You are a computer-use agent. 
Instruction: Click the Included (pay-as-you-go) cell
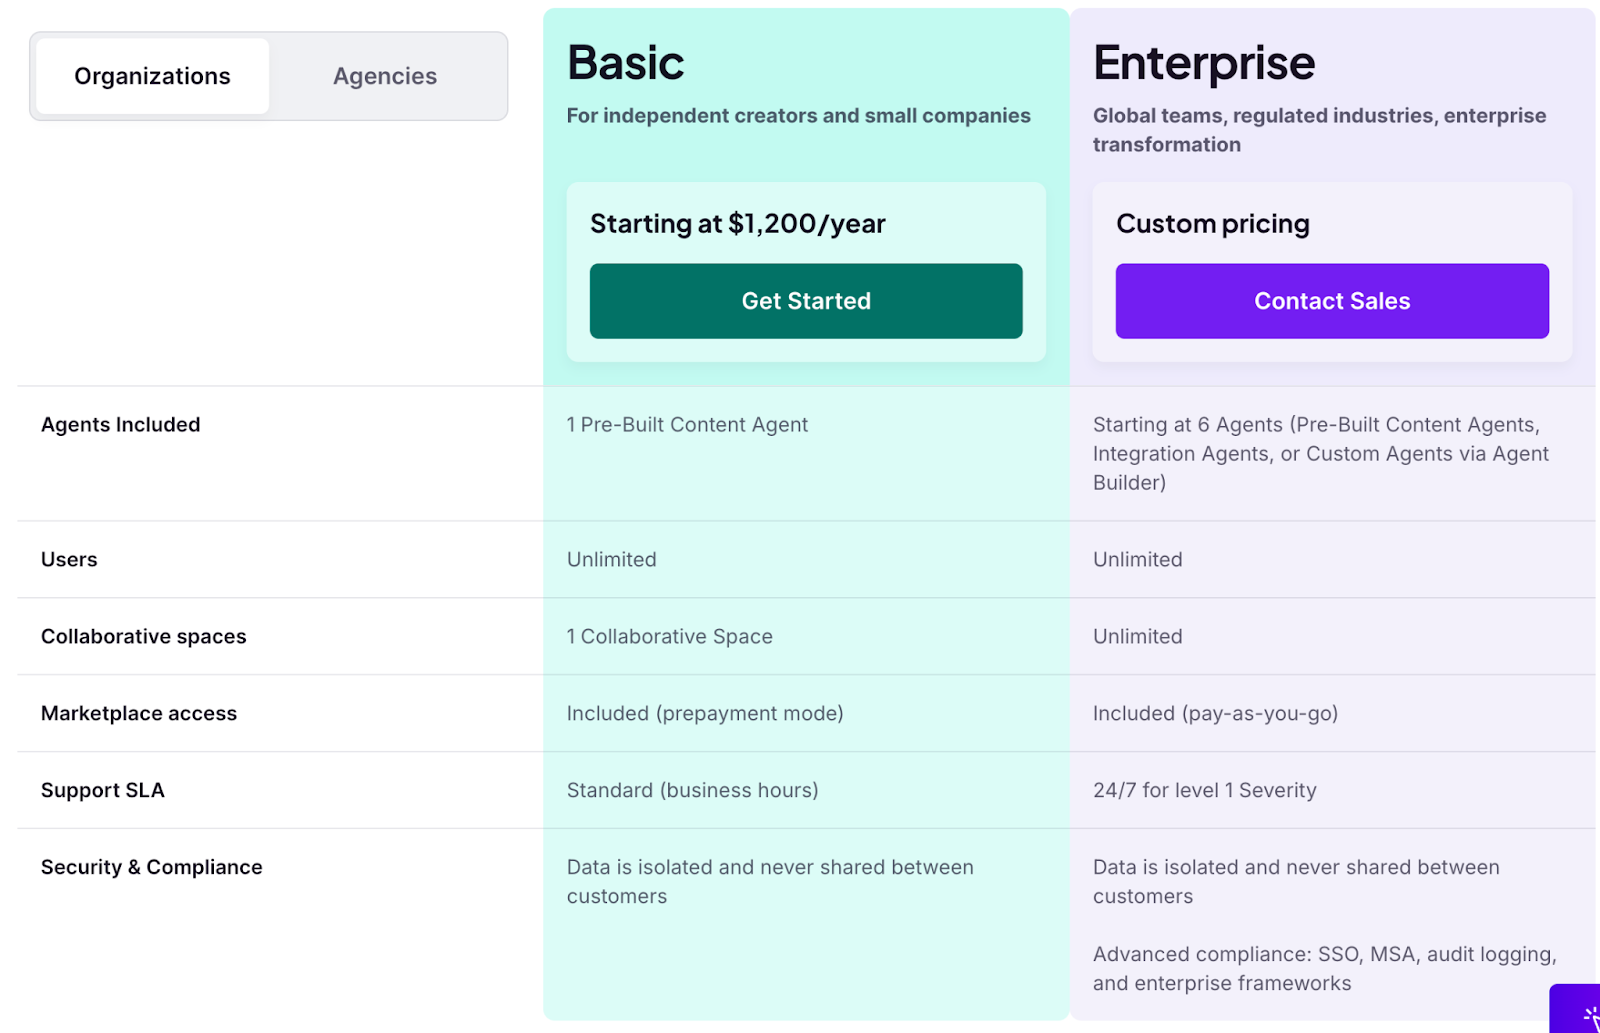click(1215, 713)
